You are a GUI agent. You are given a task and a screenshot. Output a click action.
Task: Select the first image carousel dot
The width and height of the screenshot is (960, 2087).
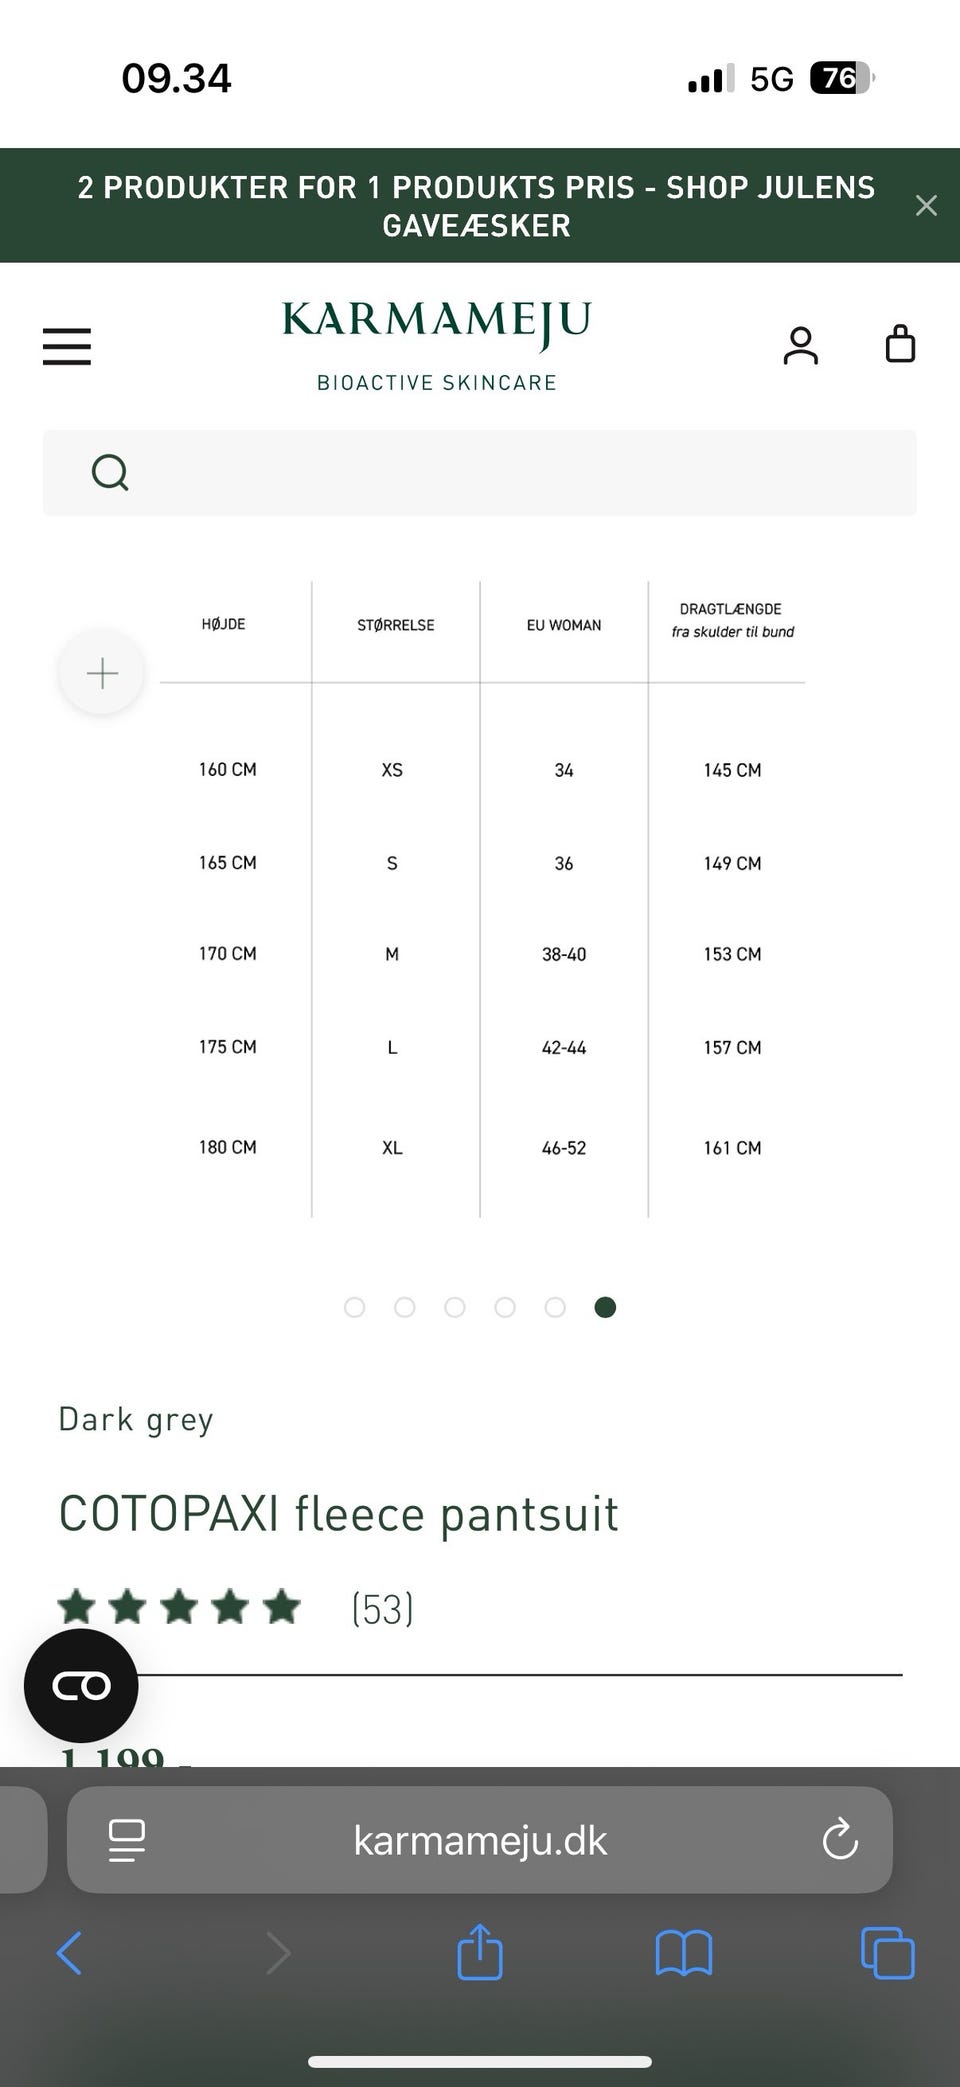tap(354, 1307)
